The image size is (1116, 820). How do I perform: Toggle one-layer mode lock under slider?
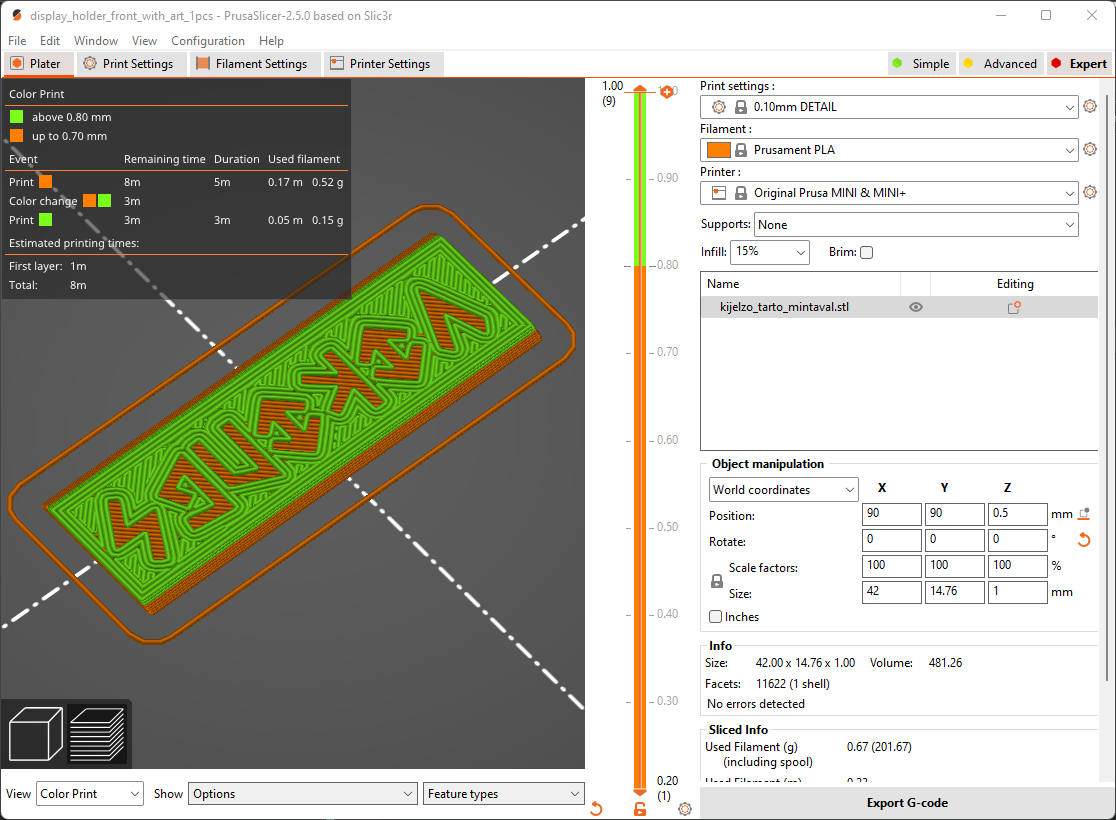pos(640,809)
